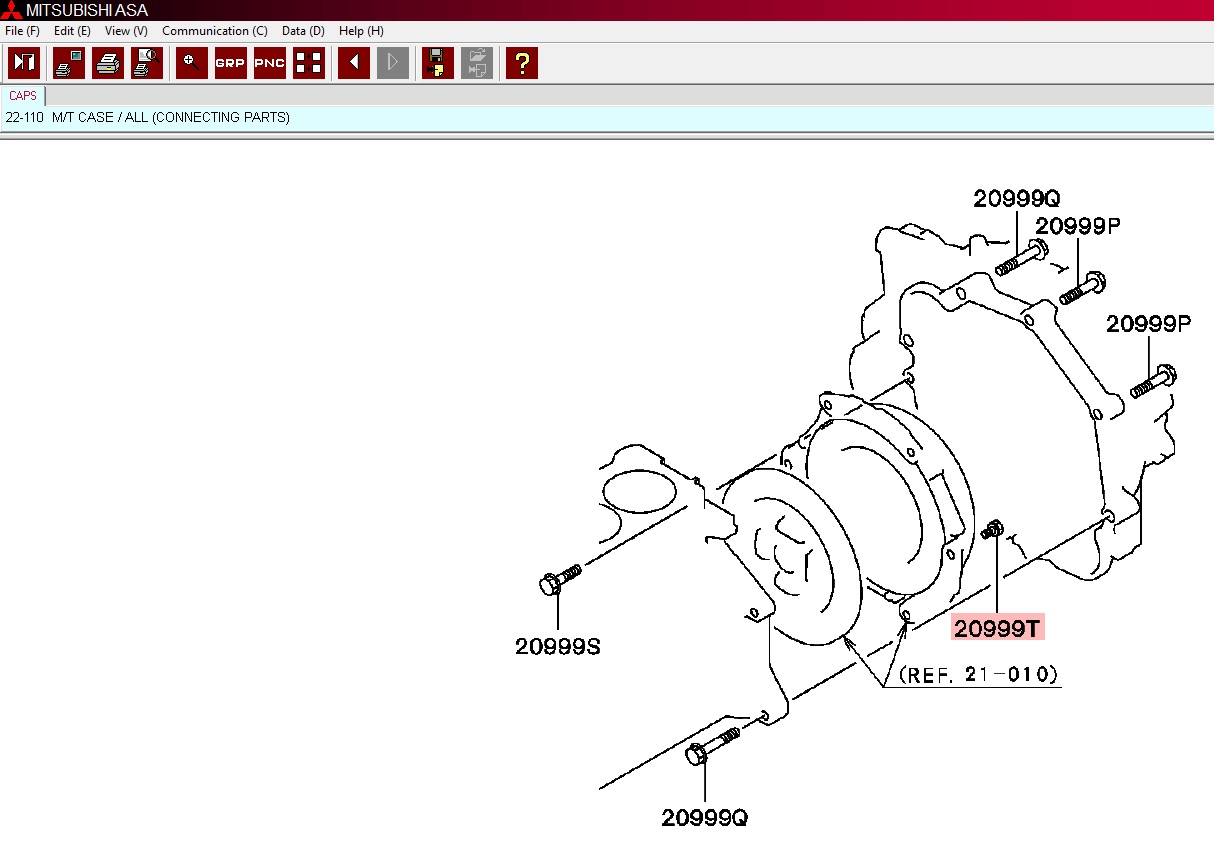Viewport: 1214px width, 842px height.
Task: Open the four-squares illustration index icon
Action: point(309,63)
